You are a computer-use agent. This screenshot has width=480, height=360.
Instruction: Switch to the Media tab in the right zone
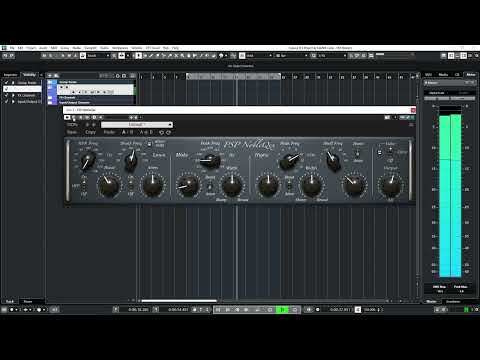coord(443,75)
